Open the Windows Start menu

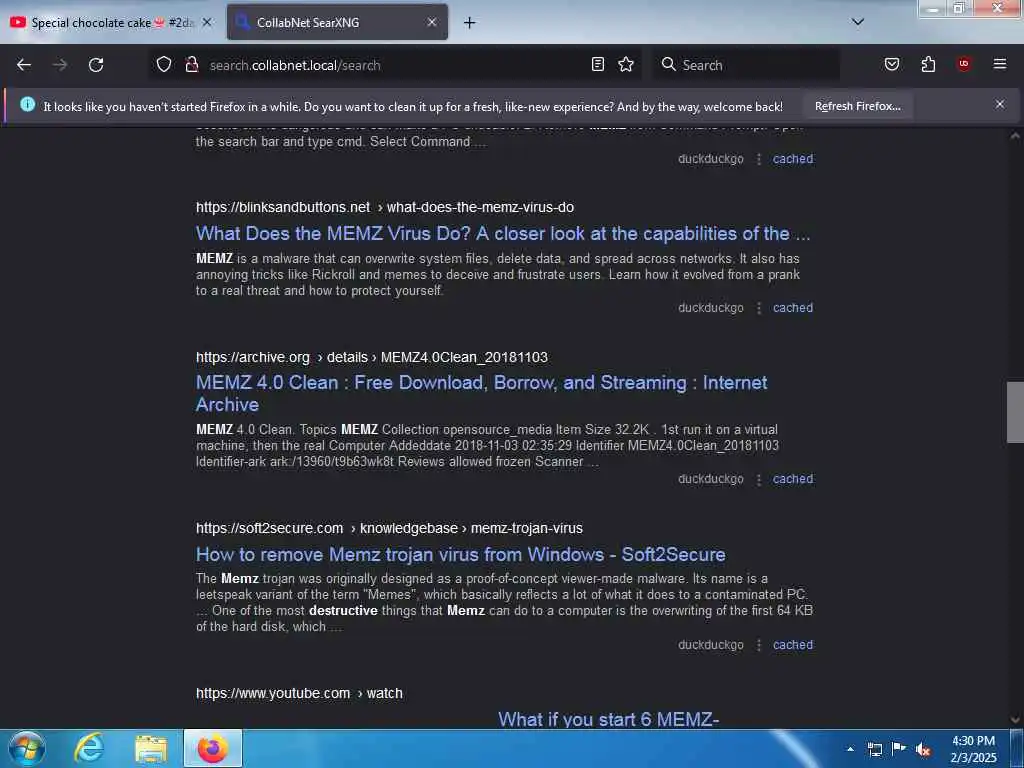pyautogui.click(x=27, y=748)
